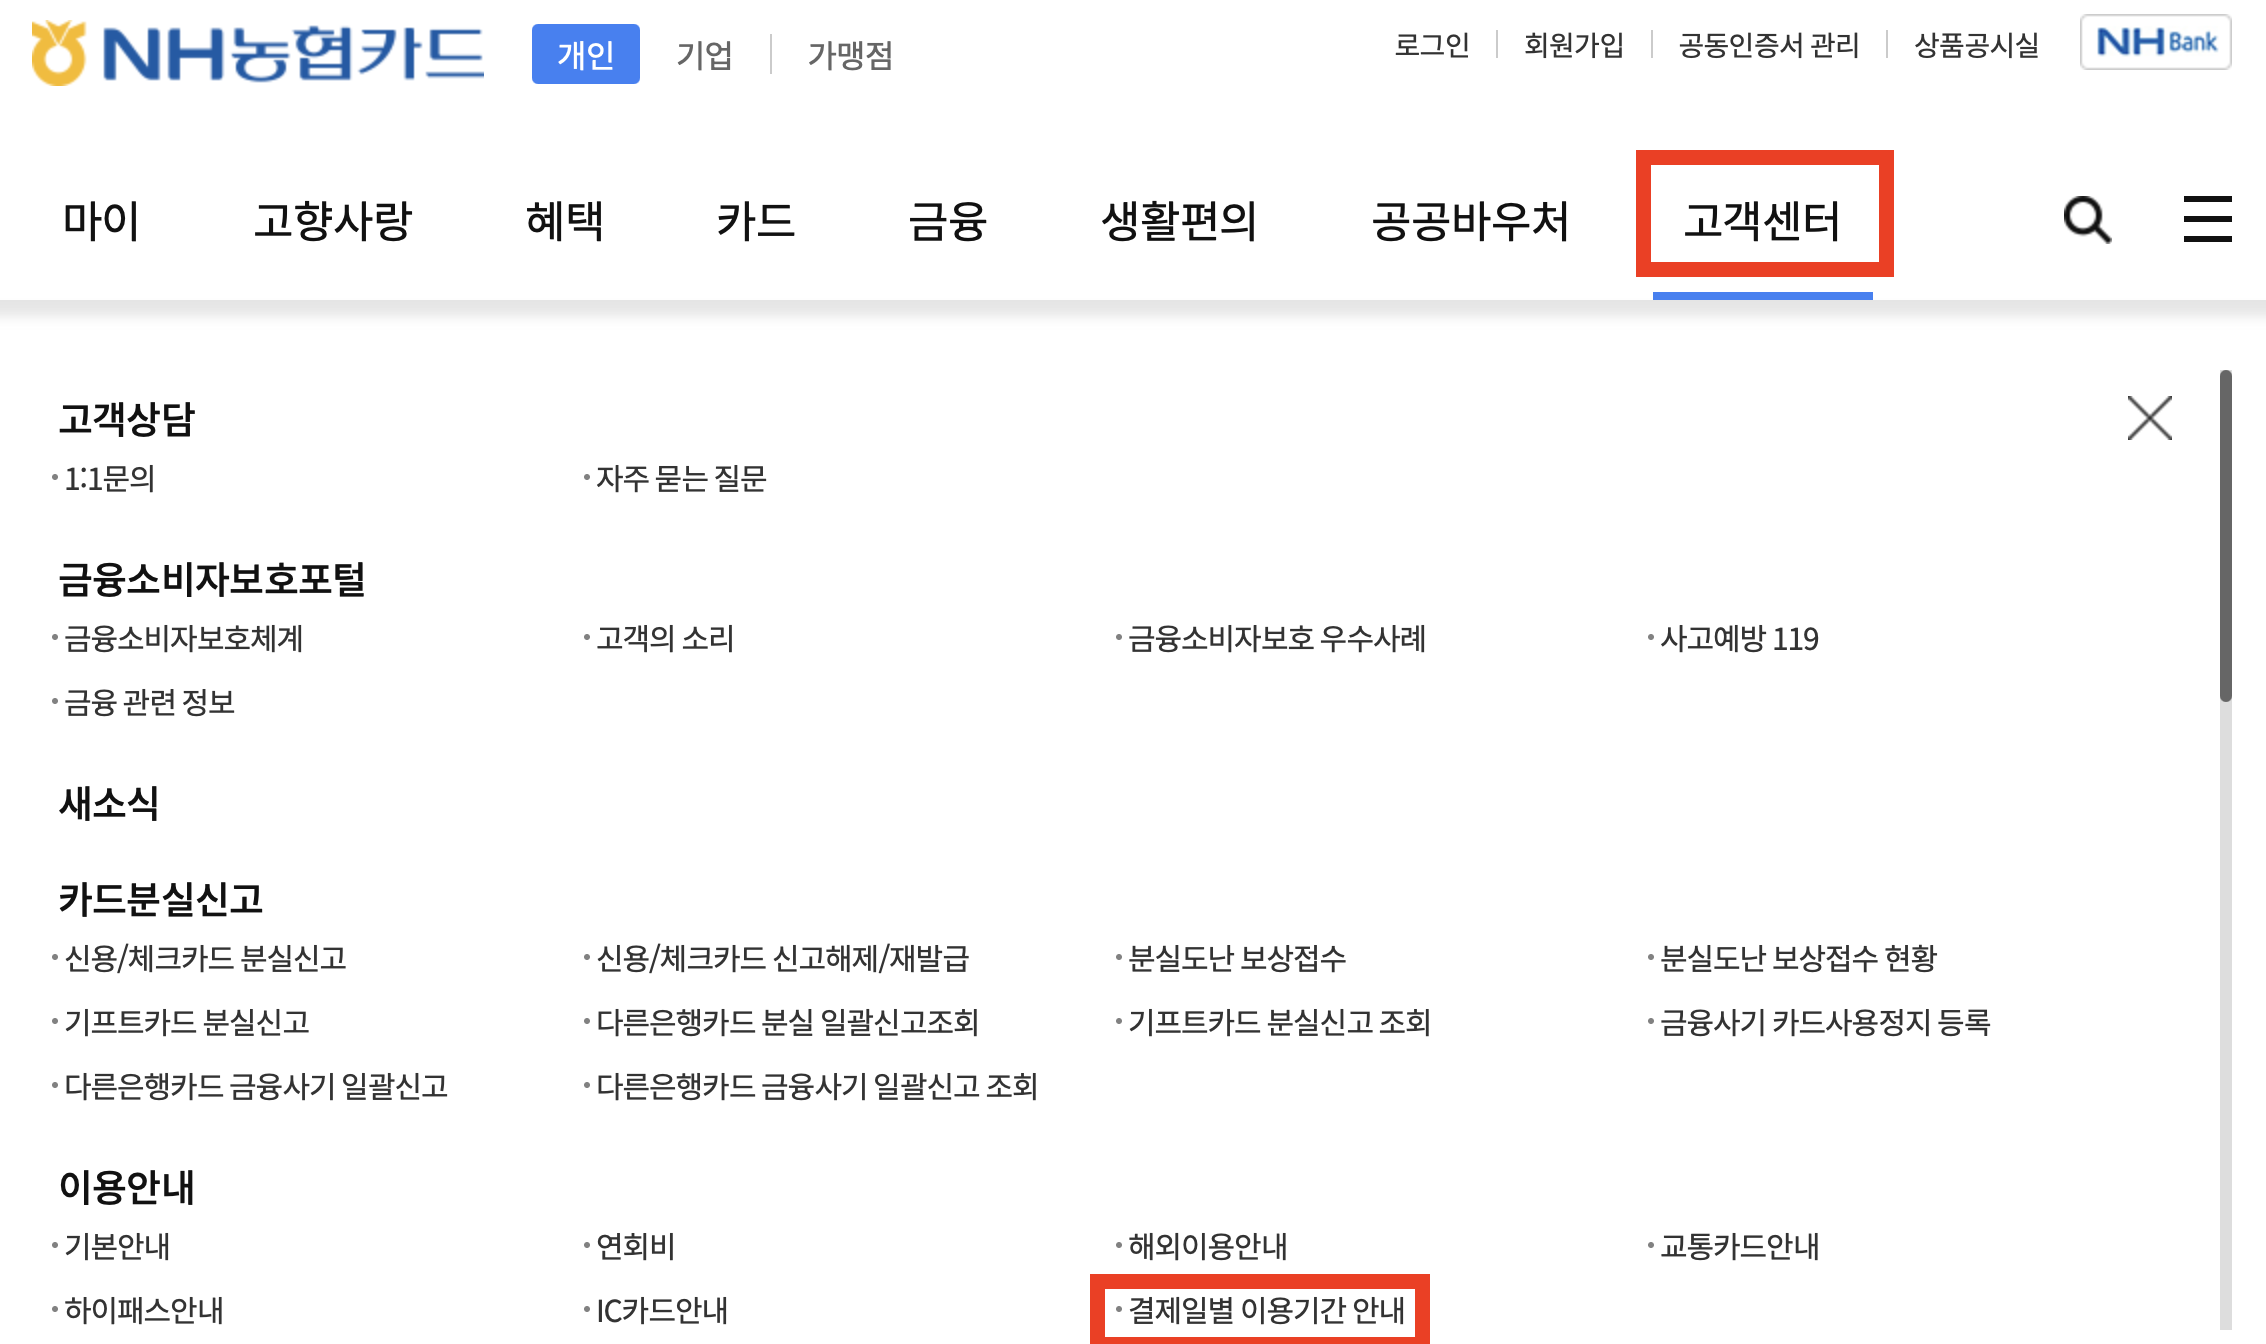Select the 개인 tab
Screen dimensions: 2266x1344
(x=585, y=55)
